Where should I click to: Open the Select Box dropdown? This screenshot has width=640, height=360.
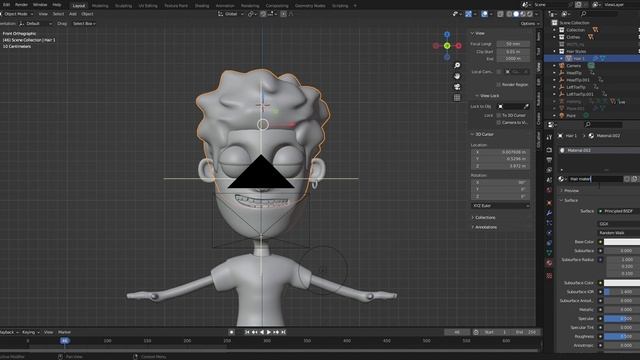pyautogui.click(x=84, y=24)
